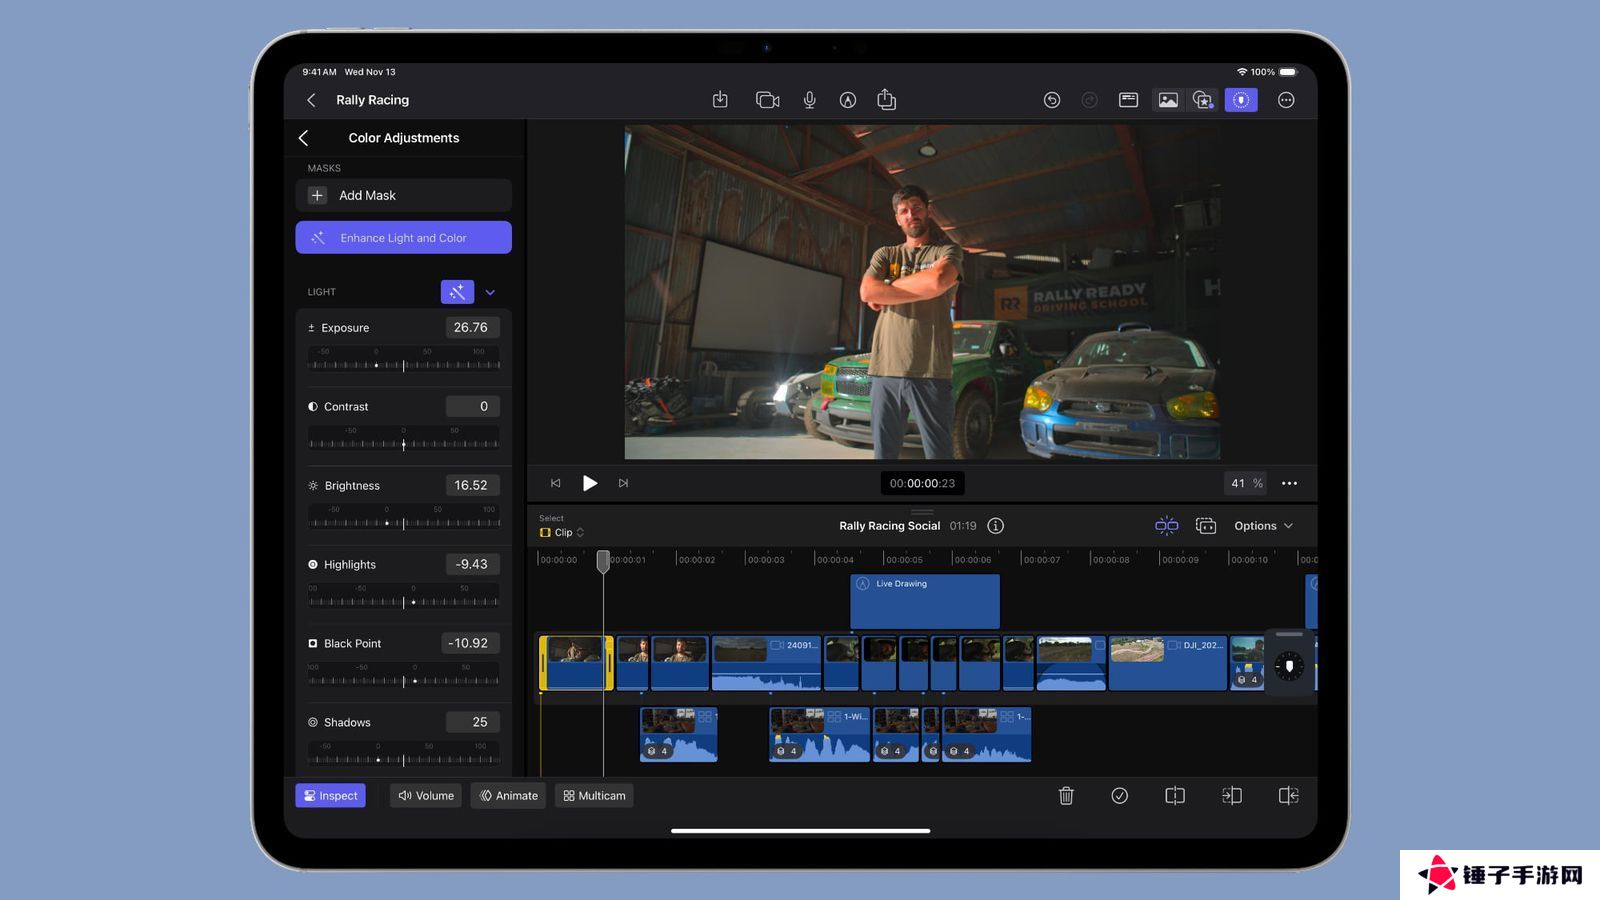Click the Exposure slider track

403,365
